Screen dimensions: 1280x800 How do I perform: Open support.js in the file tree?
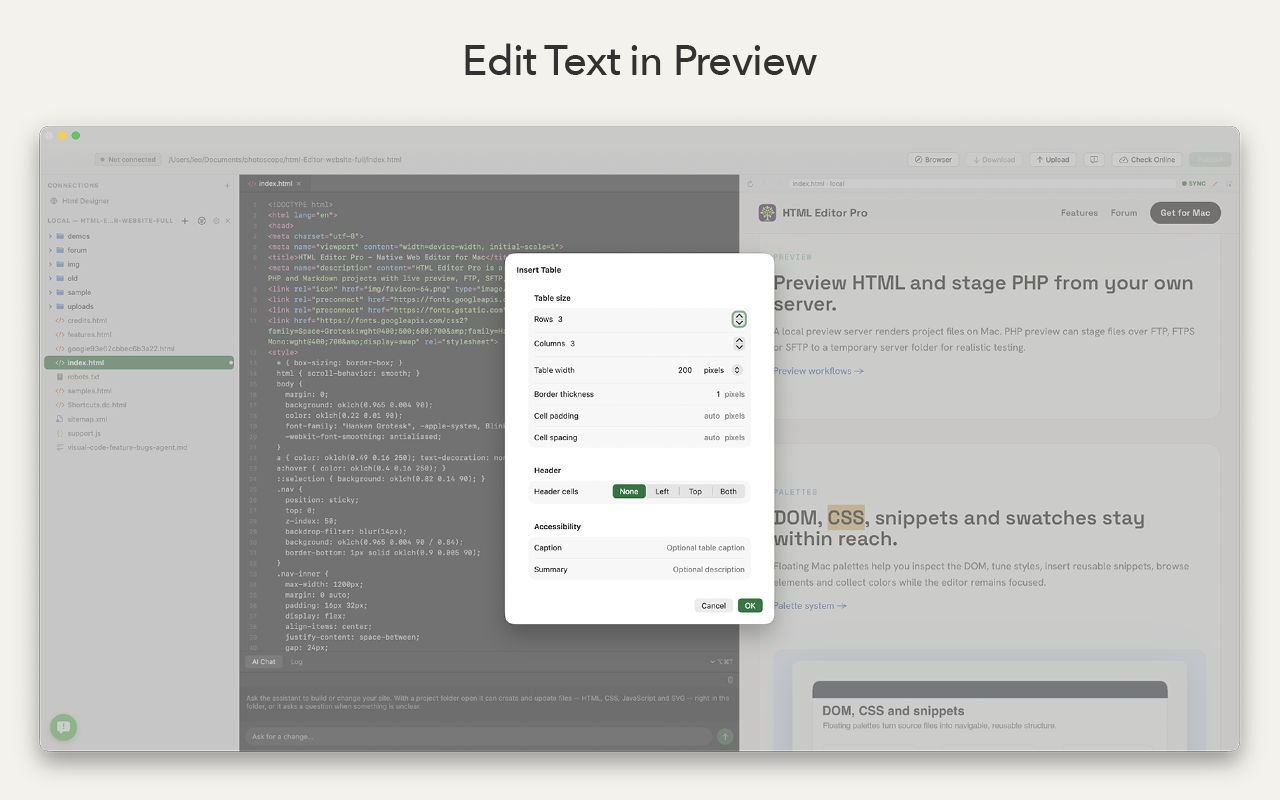(x=84, y=433)
